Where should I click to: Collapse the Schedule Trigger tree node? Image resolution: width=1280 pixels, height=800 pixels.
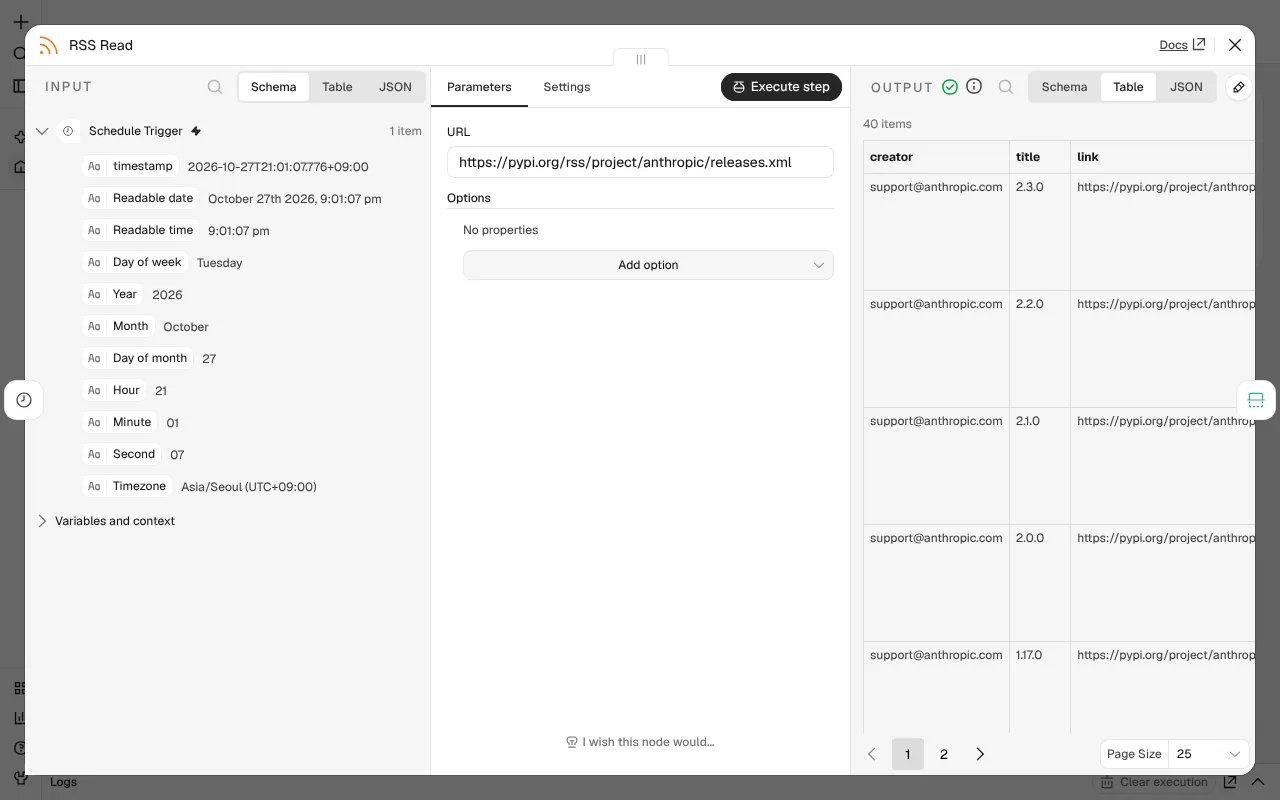[x=42, y=131]
